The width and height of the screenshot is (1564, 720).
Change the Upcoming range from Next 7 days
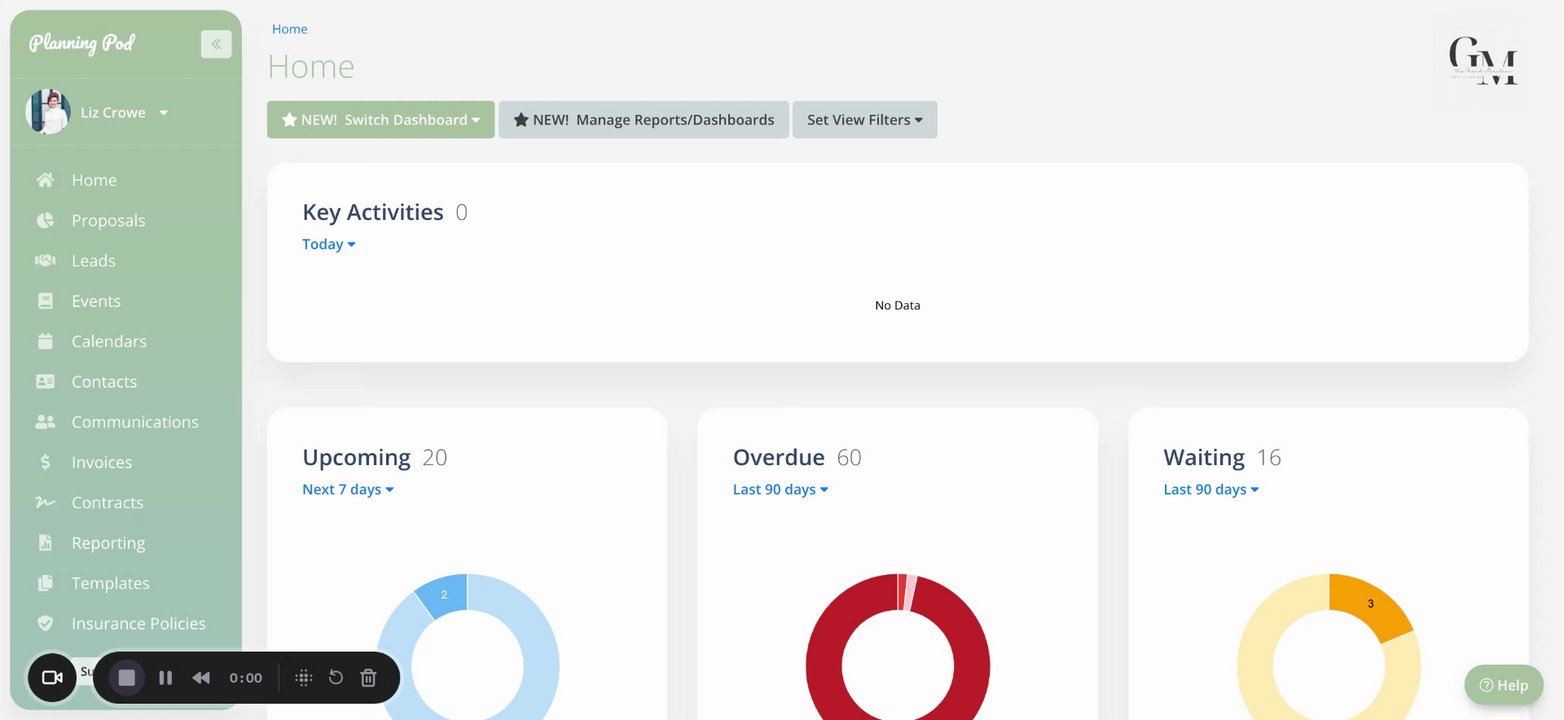(x=348, y=489)
